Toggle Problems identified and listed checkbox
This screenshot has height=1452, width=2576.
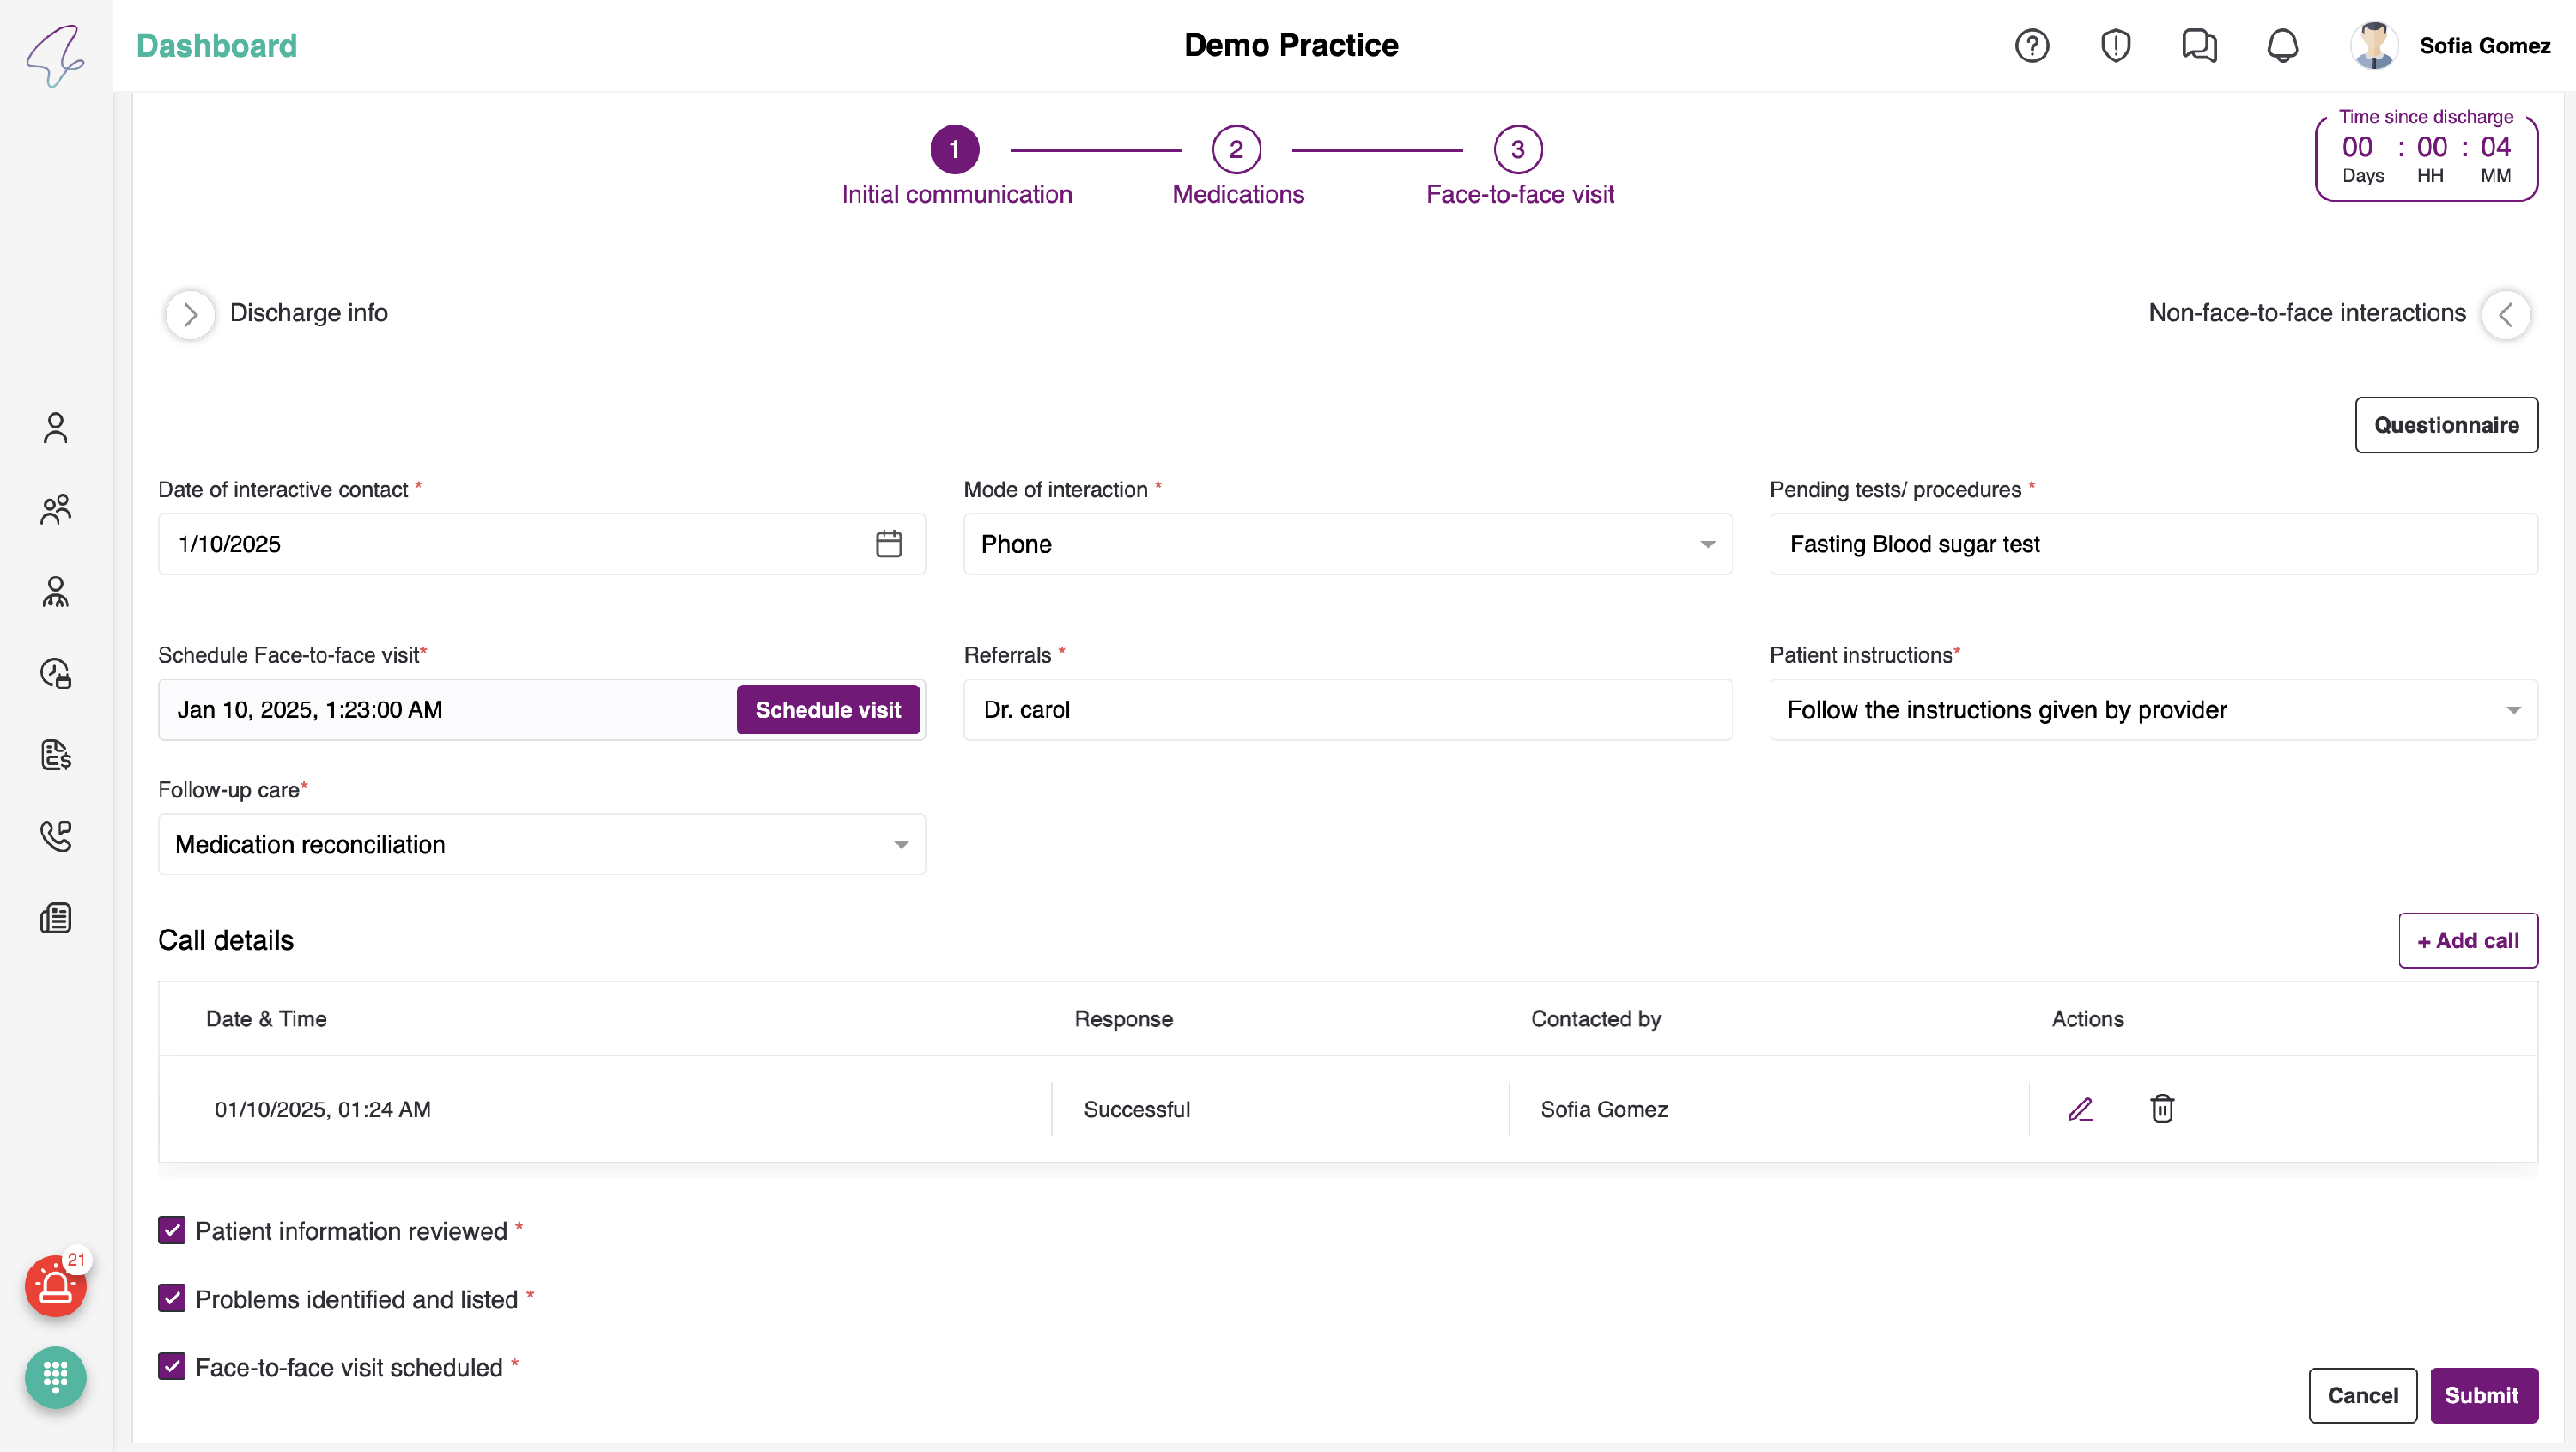[x=172, y=1298]
